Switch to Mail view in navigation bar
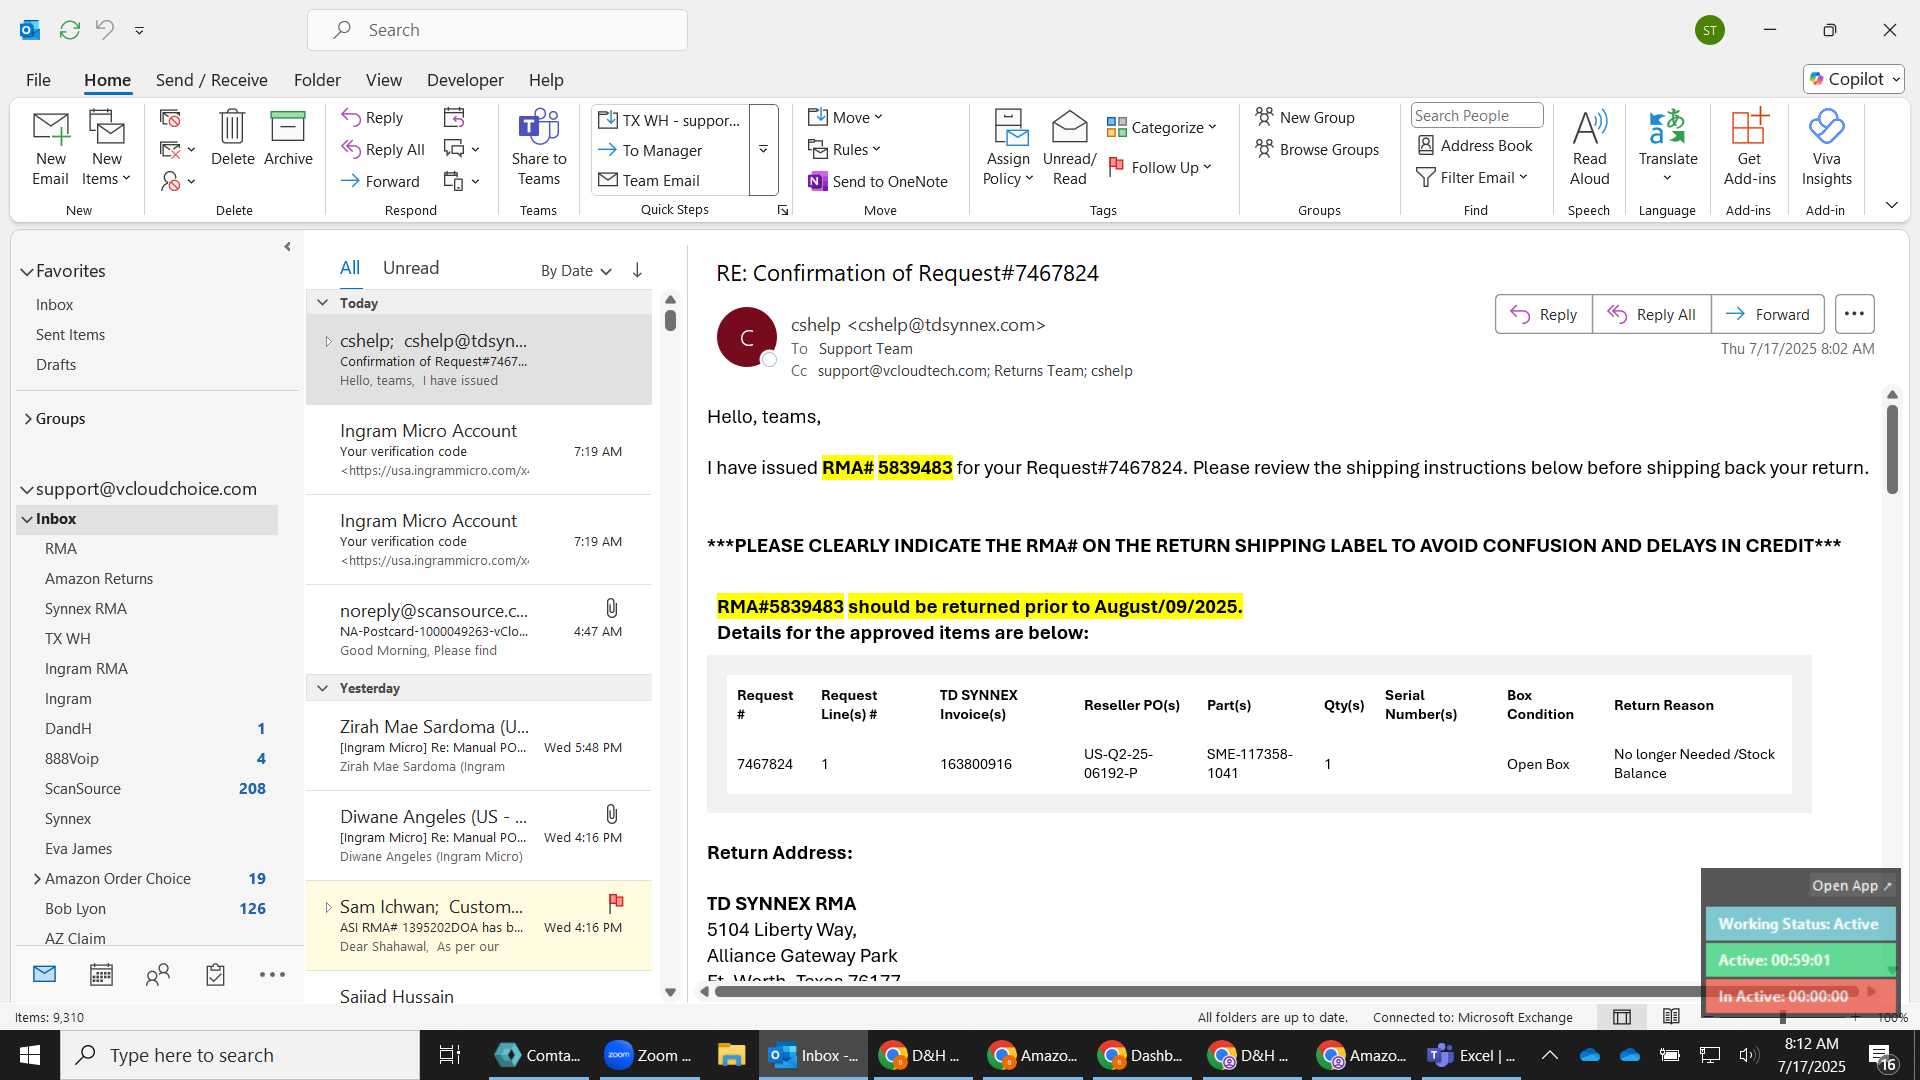Screen dimensions: 1920x1080 44,974
